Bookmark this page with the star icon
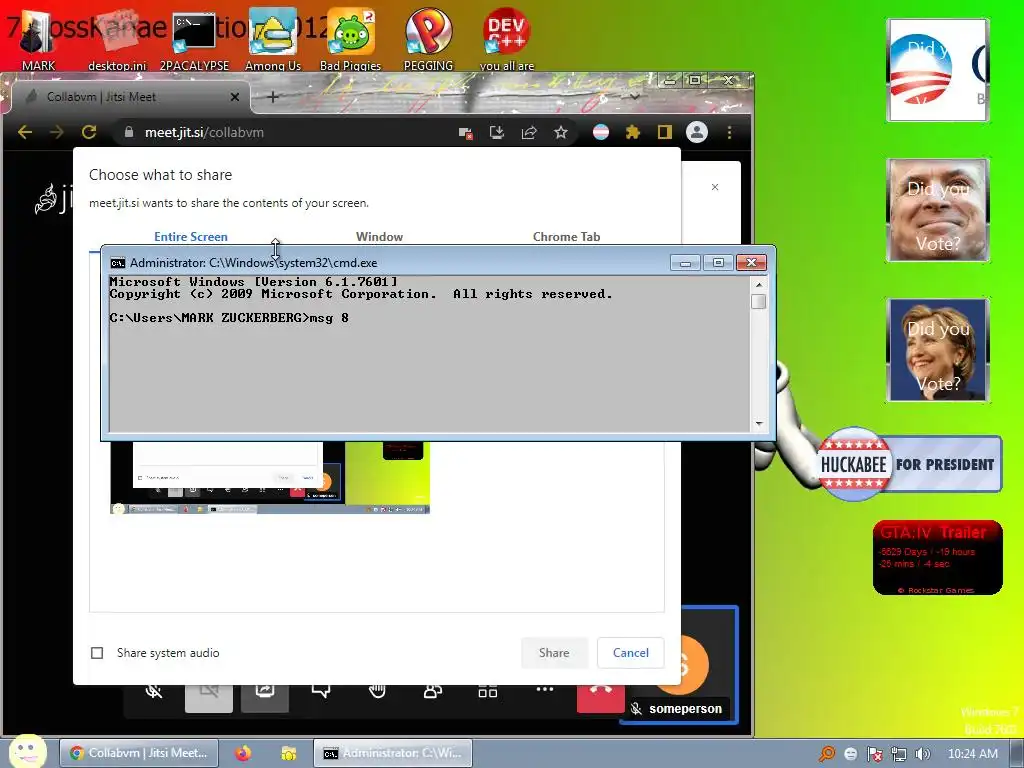Viewport: 1024px width, 768px height. [x=561, y=133]
